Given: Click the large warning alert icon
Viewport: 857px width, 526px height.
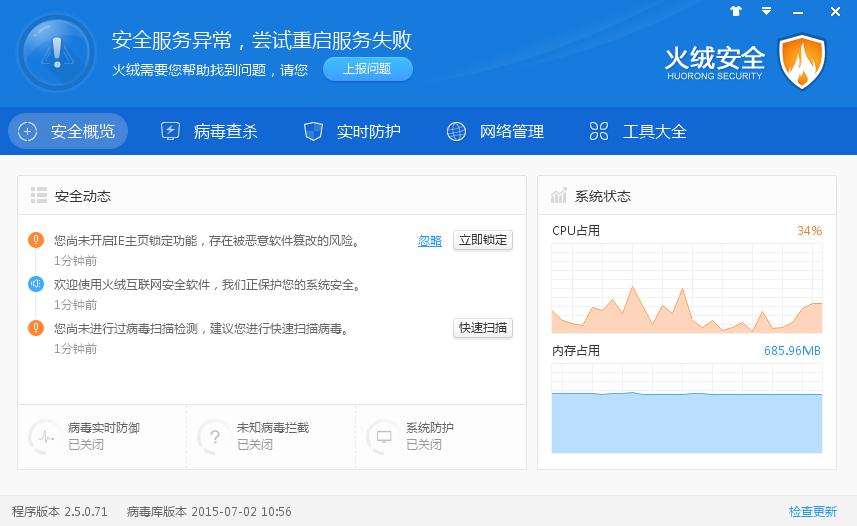Looking at the screenshot, I should pos(56,52).
